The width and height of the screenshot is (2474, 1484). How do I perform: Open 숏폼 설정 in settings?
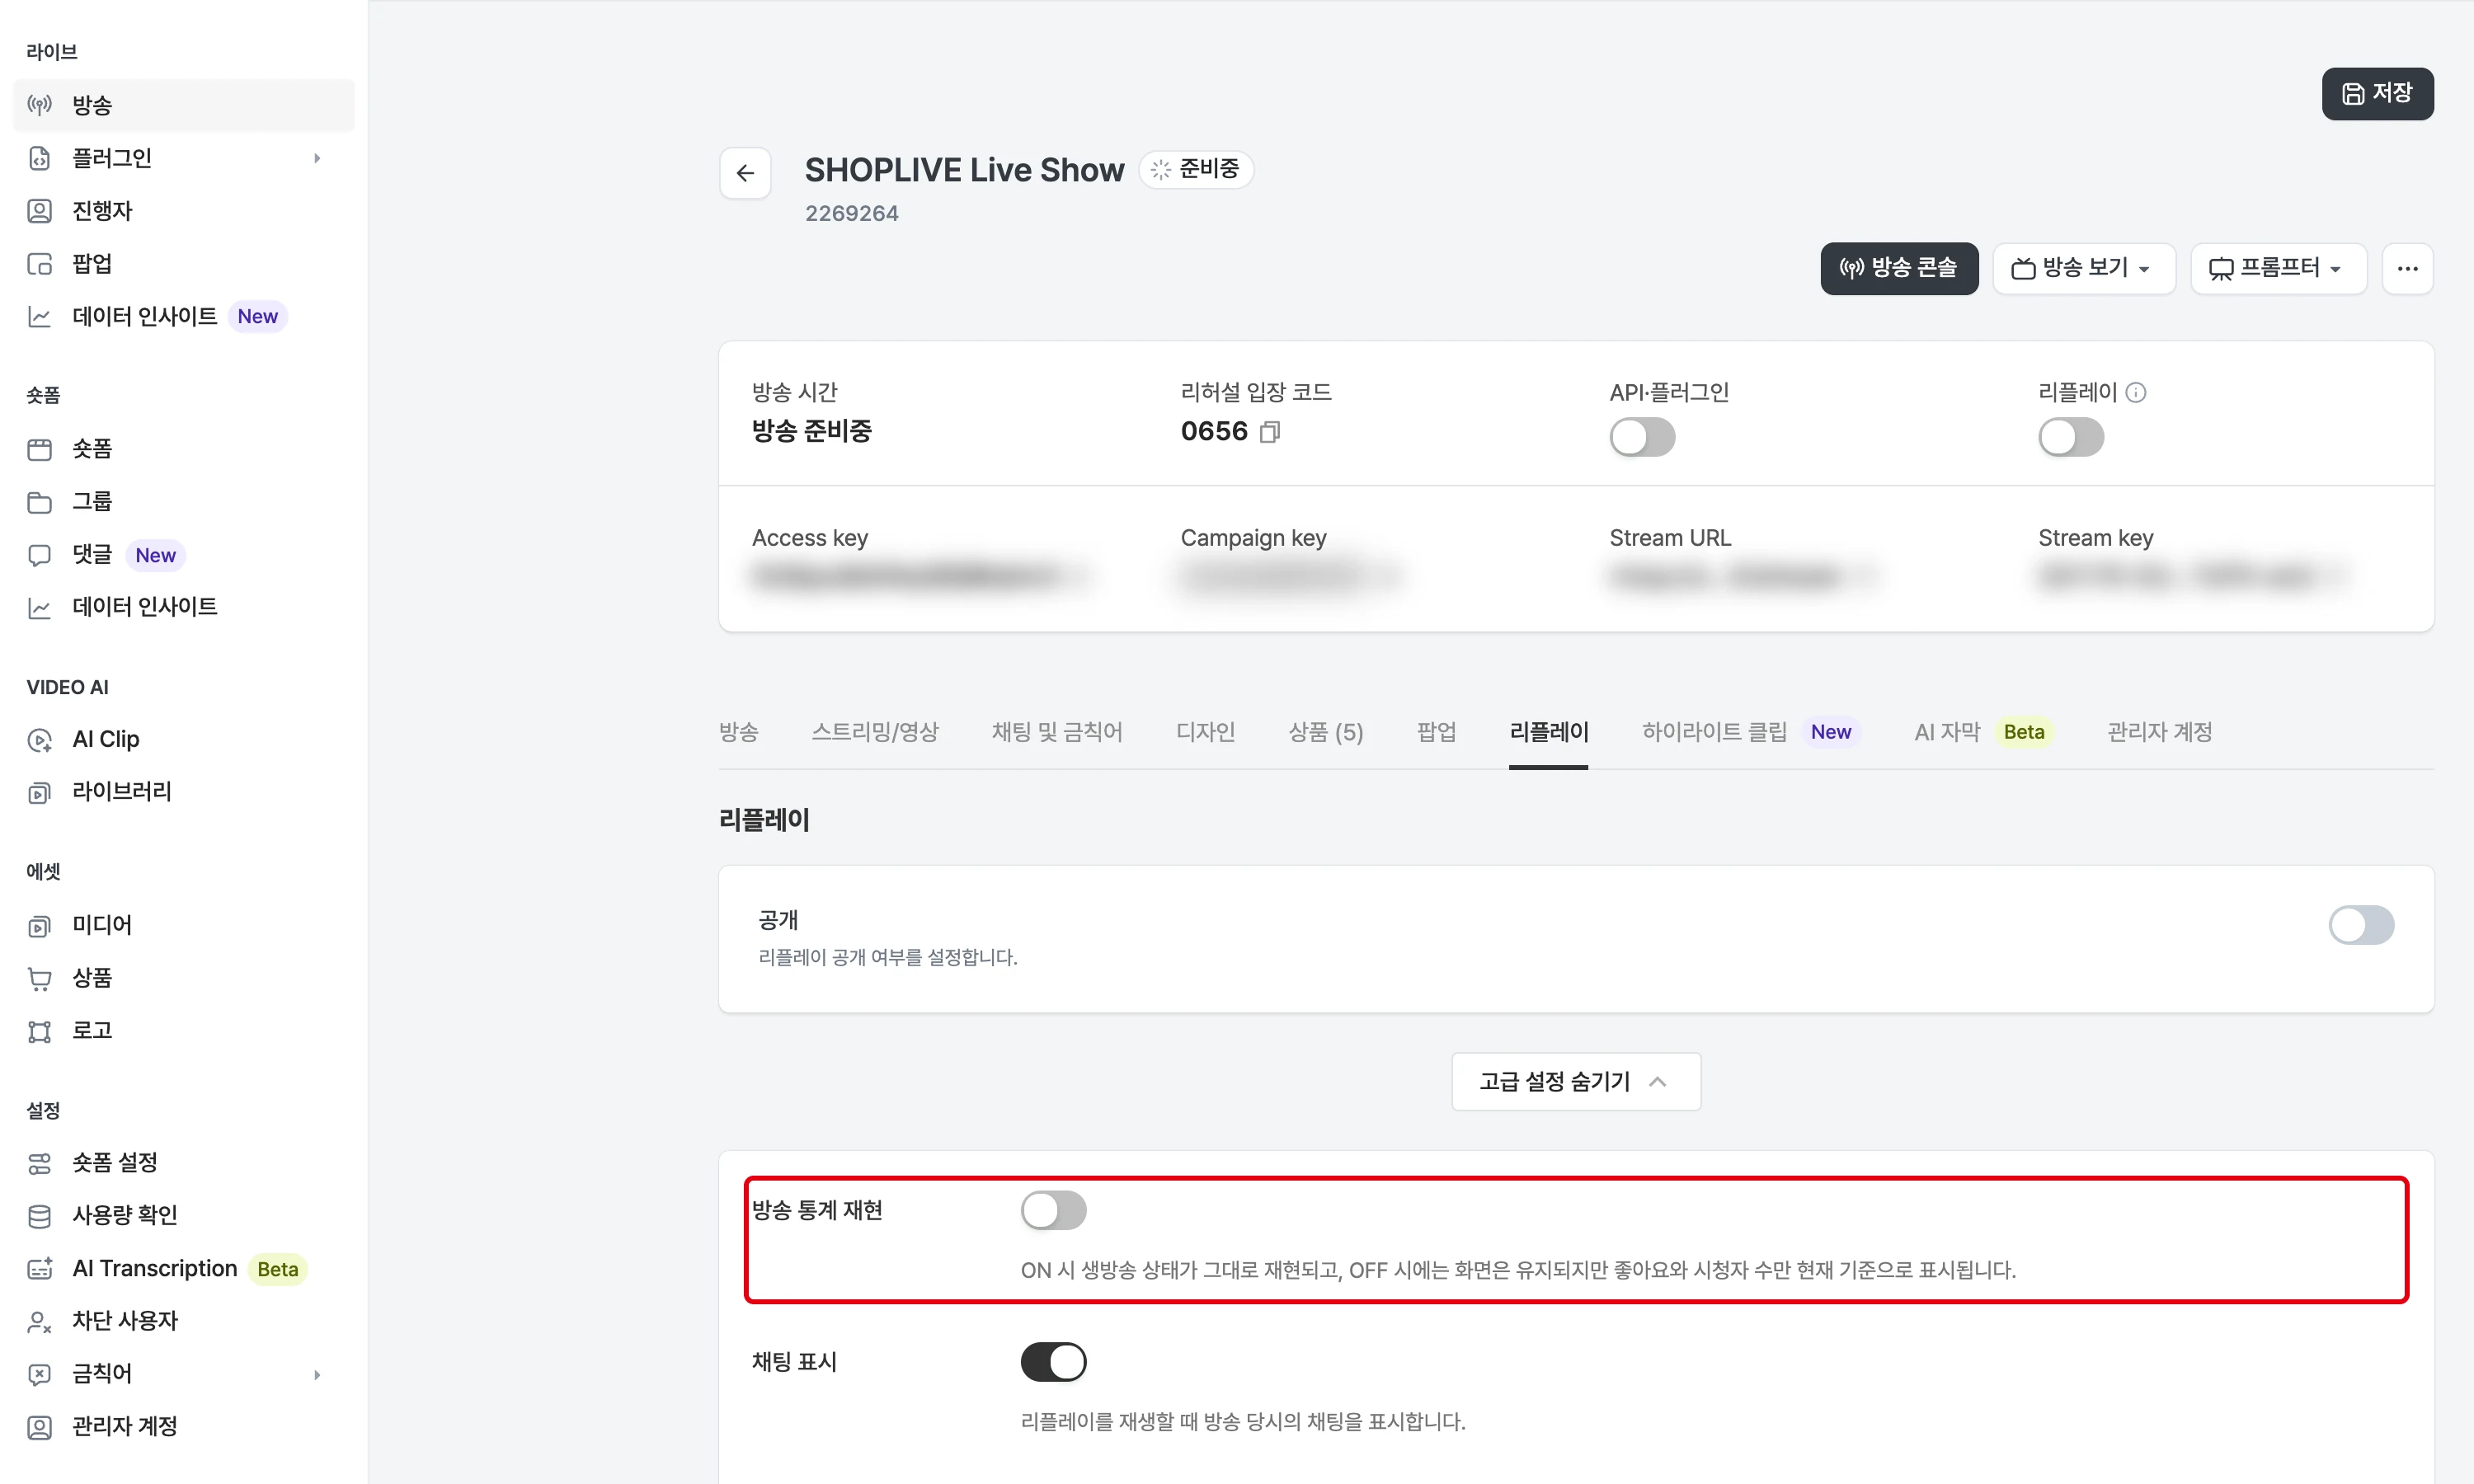click(x=184, y=1163)
